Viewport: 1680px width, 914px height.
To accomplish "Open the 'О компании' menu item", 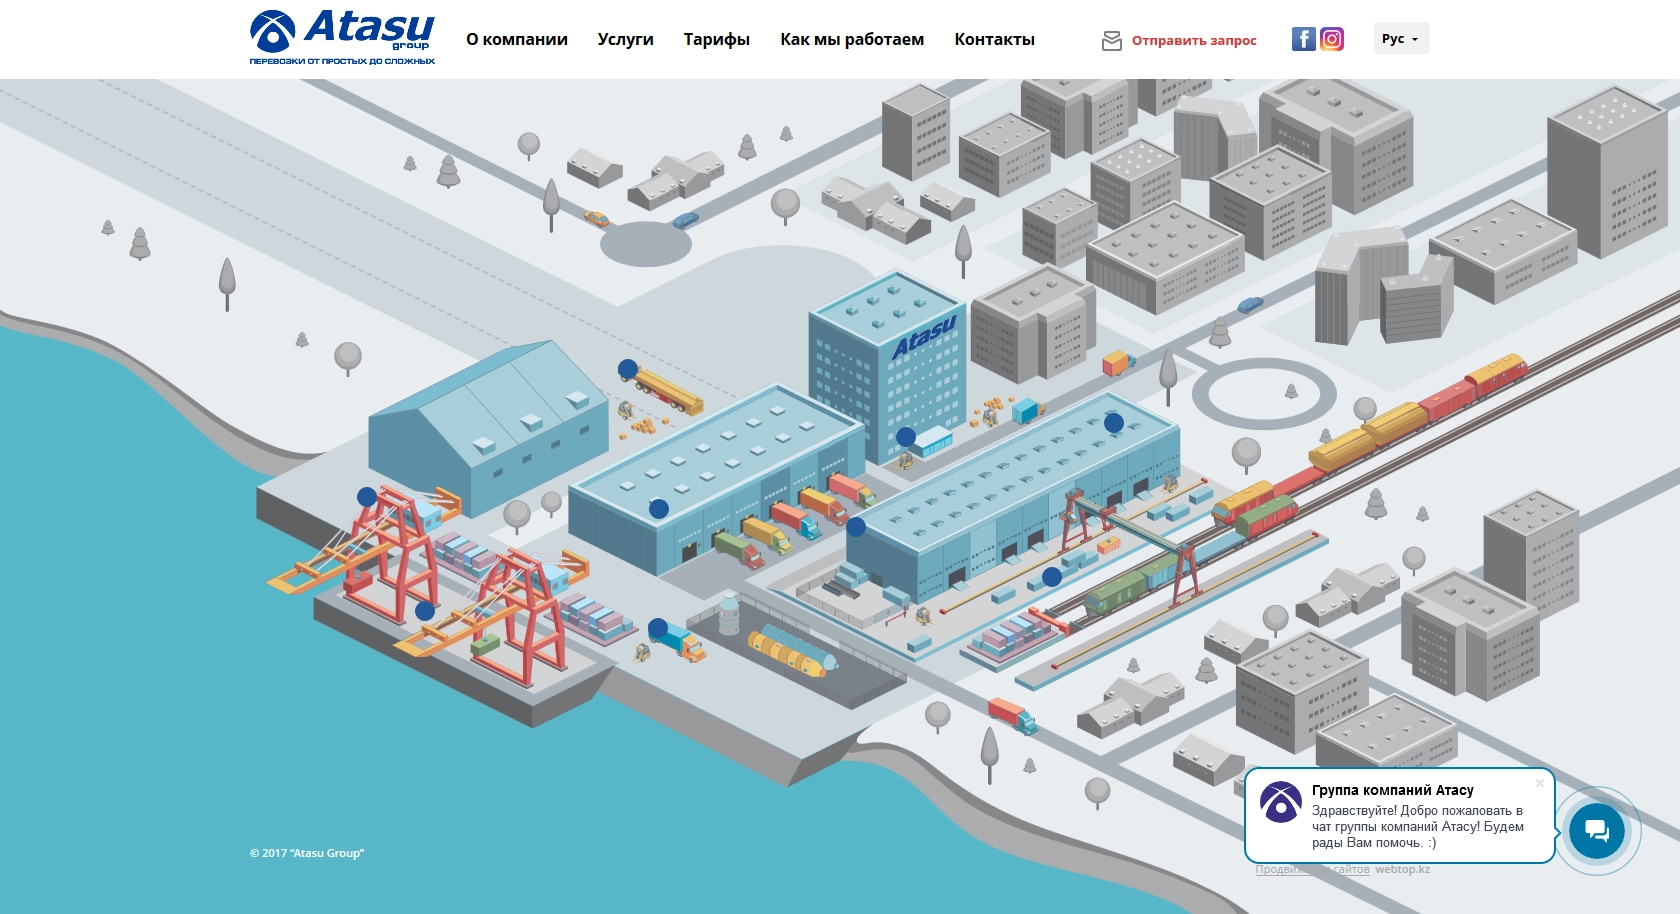I will pyautogui.click(x=517, y=40).
